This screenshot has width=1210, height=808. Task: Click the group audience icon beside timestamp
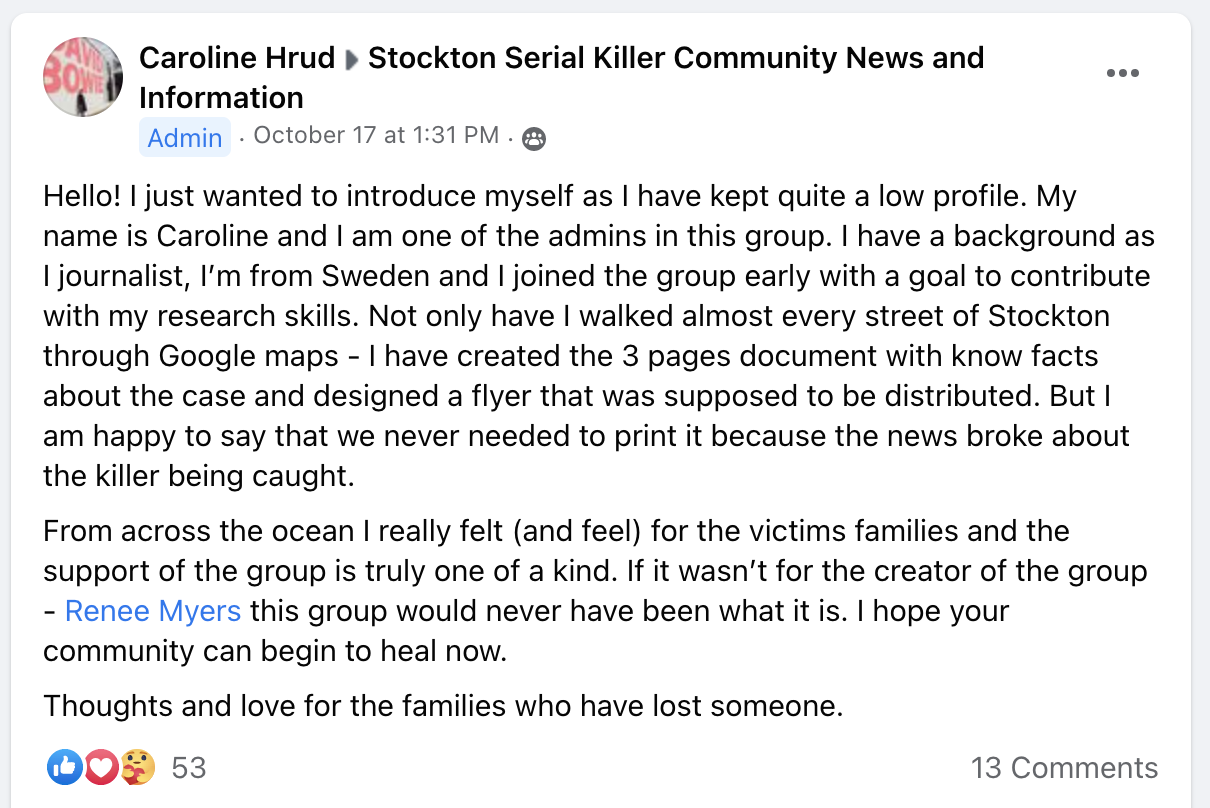[534, 139]
